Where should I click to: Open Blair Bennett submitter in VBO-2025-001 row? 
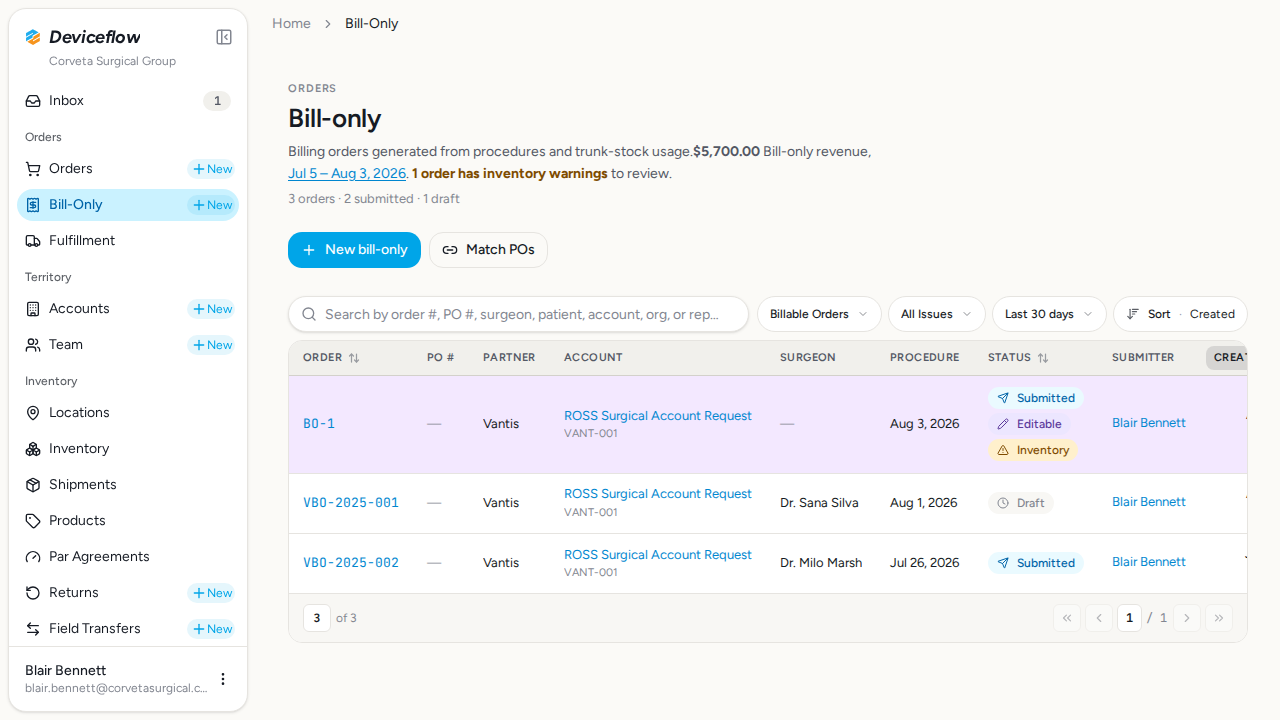click(1149, 502)
